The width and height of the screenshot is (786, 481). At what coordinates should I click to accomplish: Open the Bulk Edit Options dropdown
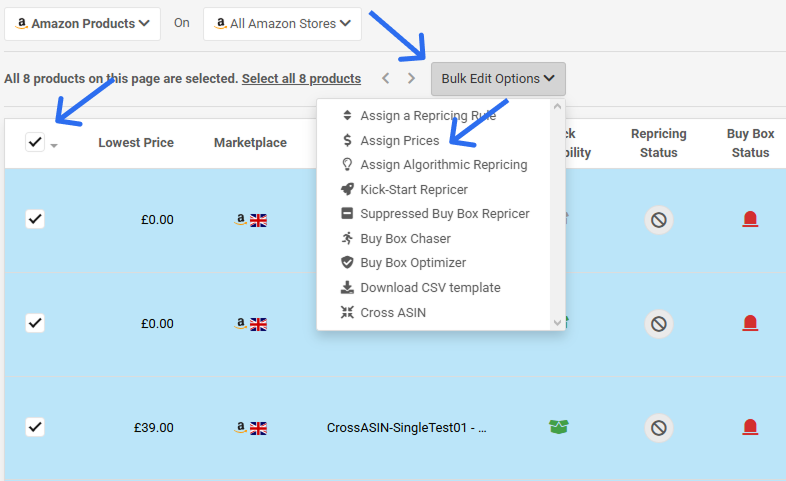(x=498, y=79)
